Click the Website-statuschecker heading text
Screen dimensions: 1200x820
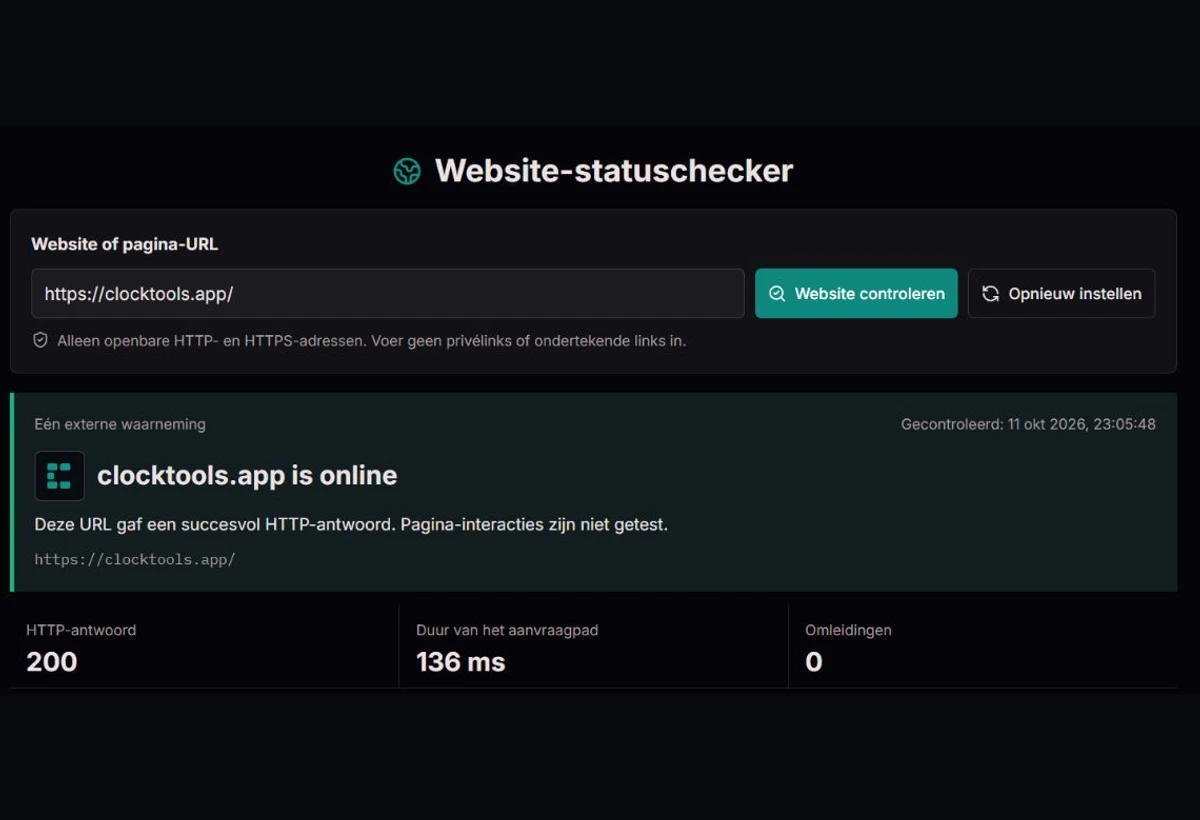click(614, 171)
